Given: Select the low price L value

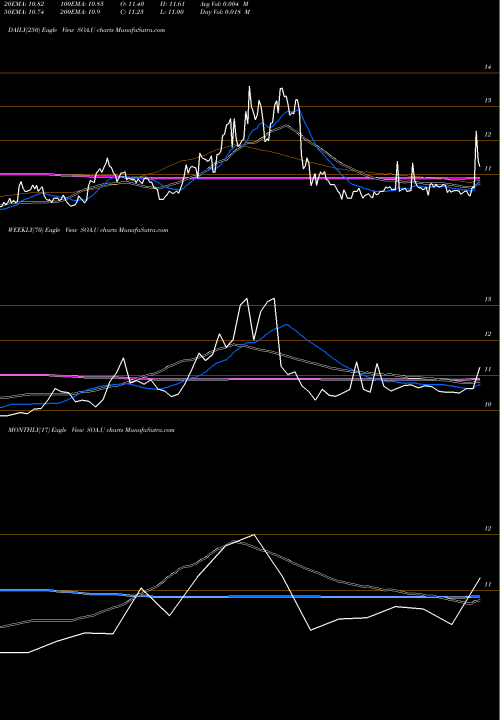Looking at the screenshot, I should [x=170, y=12].
